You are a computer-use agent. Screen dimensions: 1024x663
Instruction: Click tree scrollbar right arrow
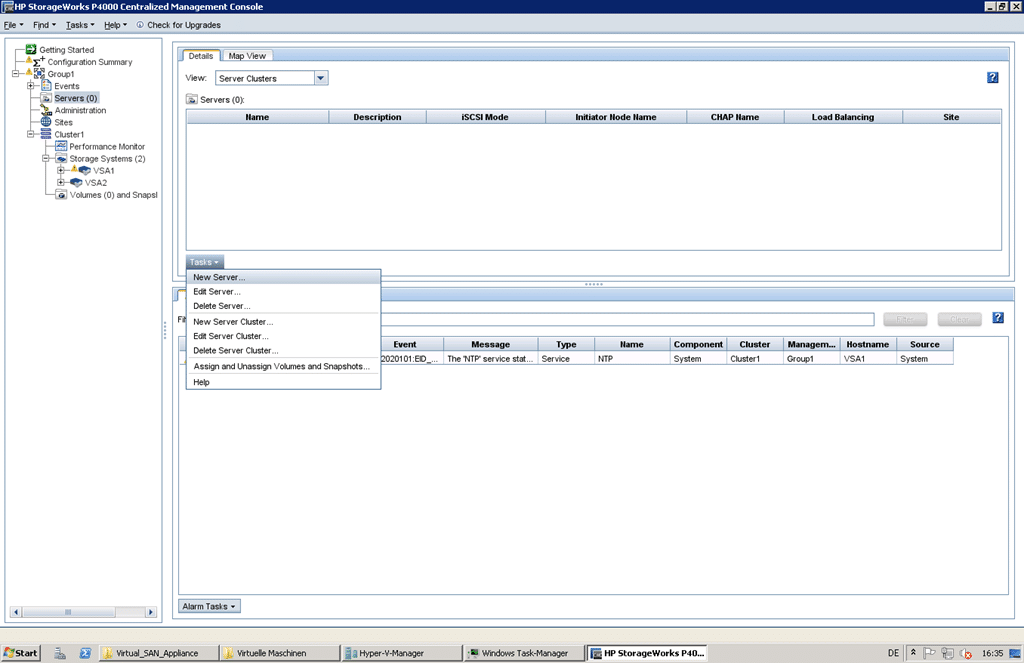pos(151,612)
